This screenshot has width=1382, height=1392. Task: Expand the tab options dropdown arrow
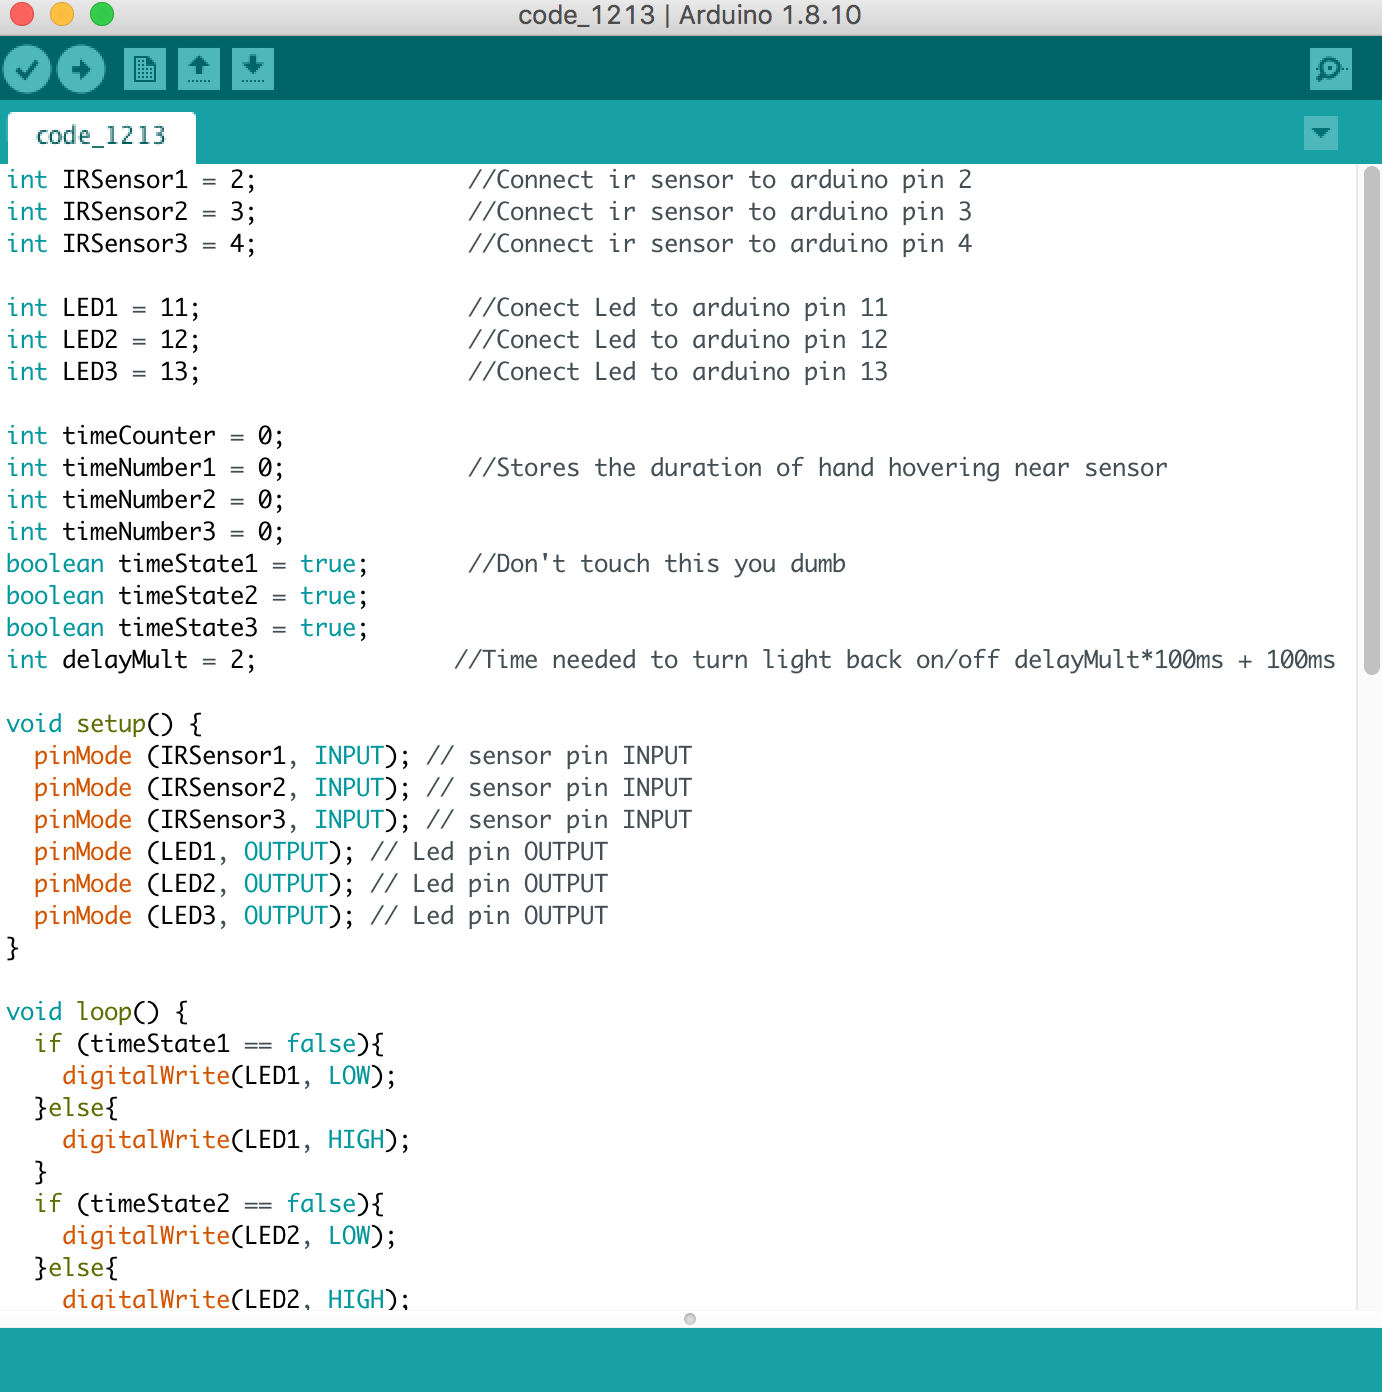(x=1321, y=133)
